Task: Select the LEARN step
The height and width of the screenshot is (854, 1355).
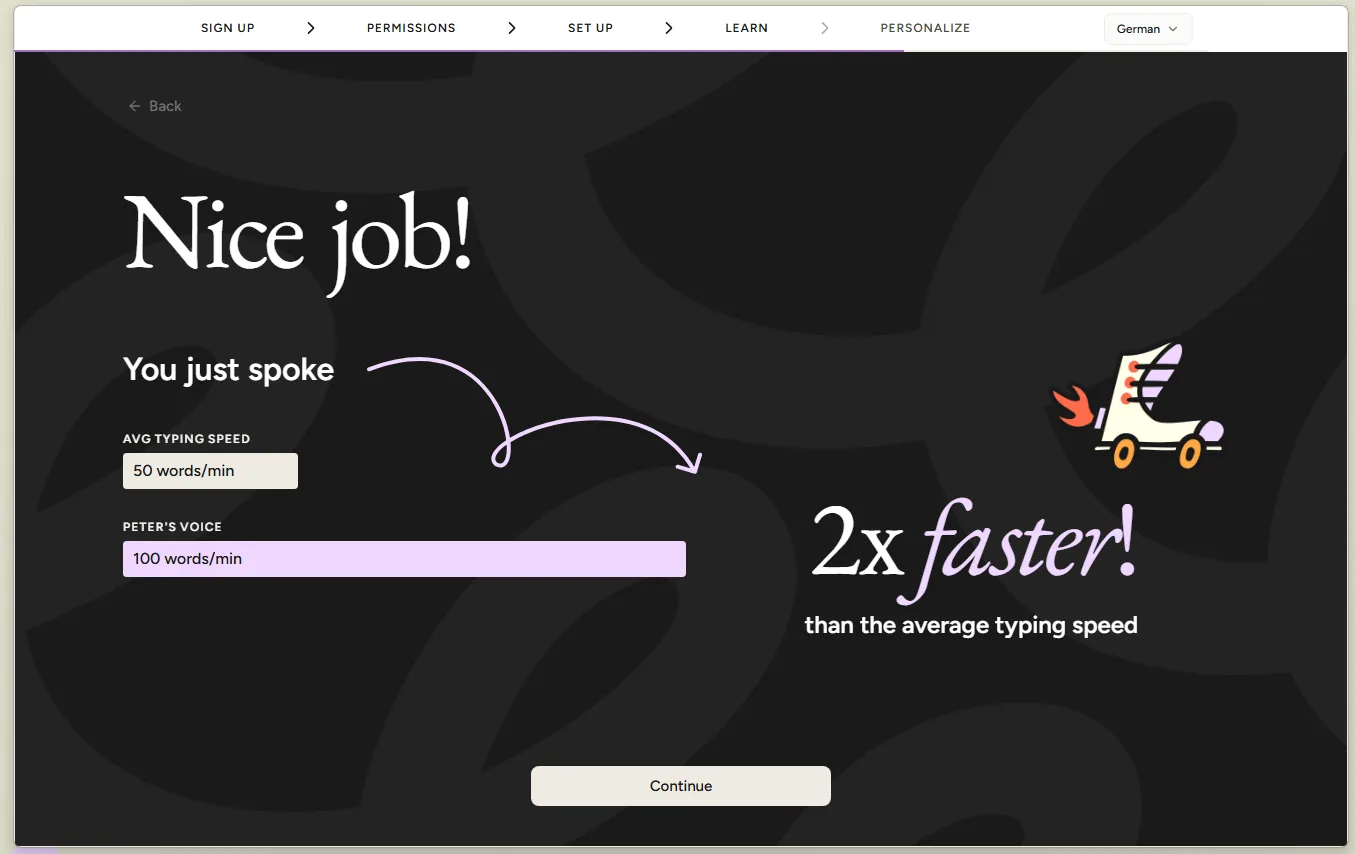Action: click(747, 28)
